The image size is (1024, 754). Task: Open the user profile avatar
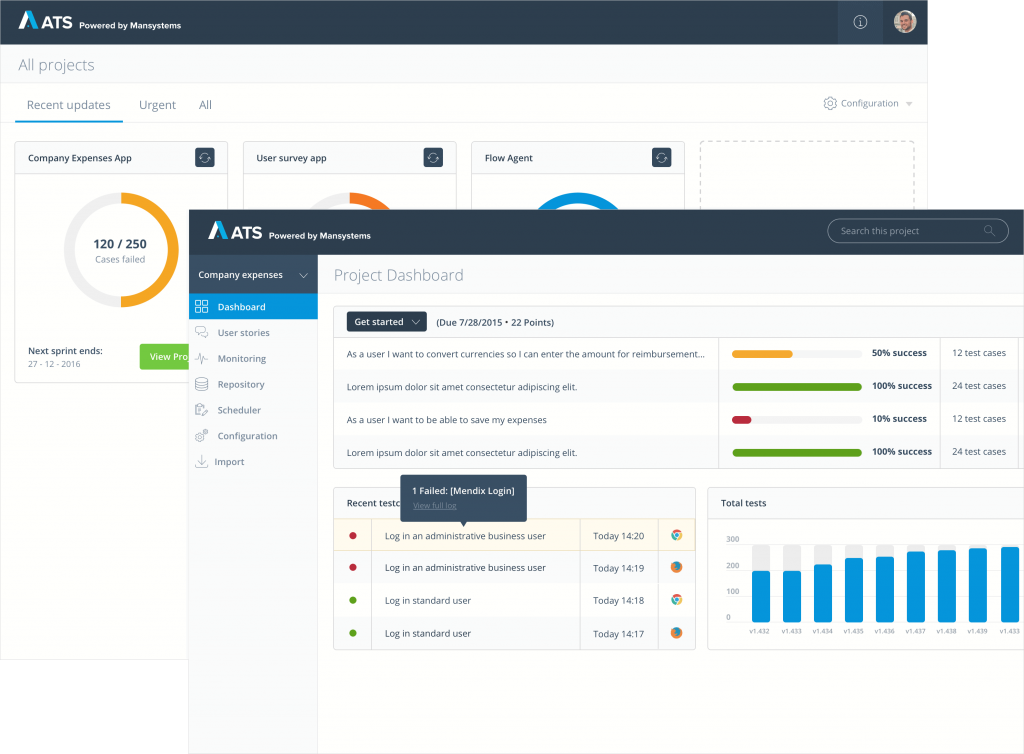(904, 22)
